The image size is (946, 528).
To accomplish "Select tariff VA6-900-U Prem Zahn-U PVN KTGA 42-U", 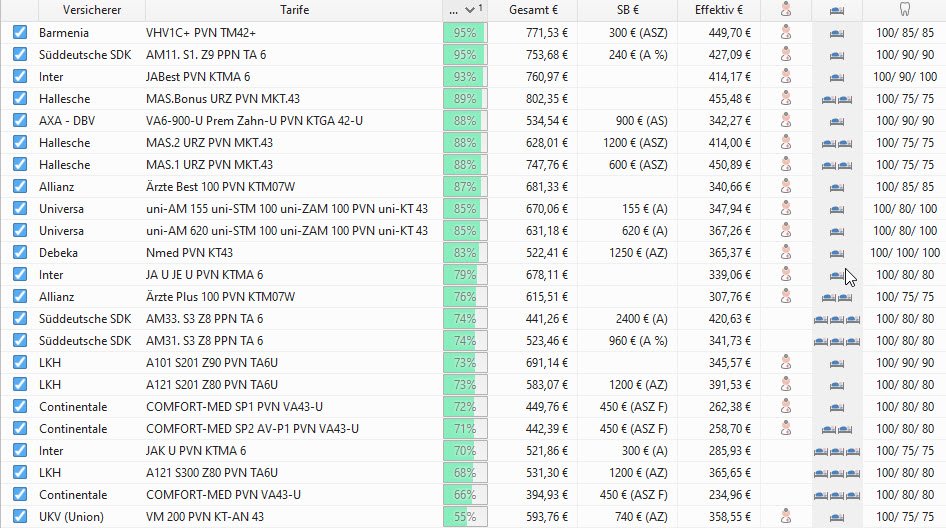I will tap(255, 121).
